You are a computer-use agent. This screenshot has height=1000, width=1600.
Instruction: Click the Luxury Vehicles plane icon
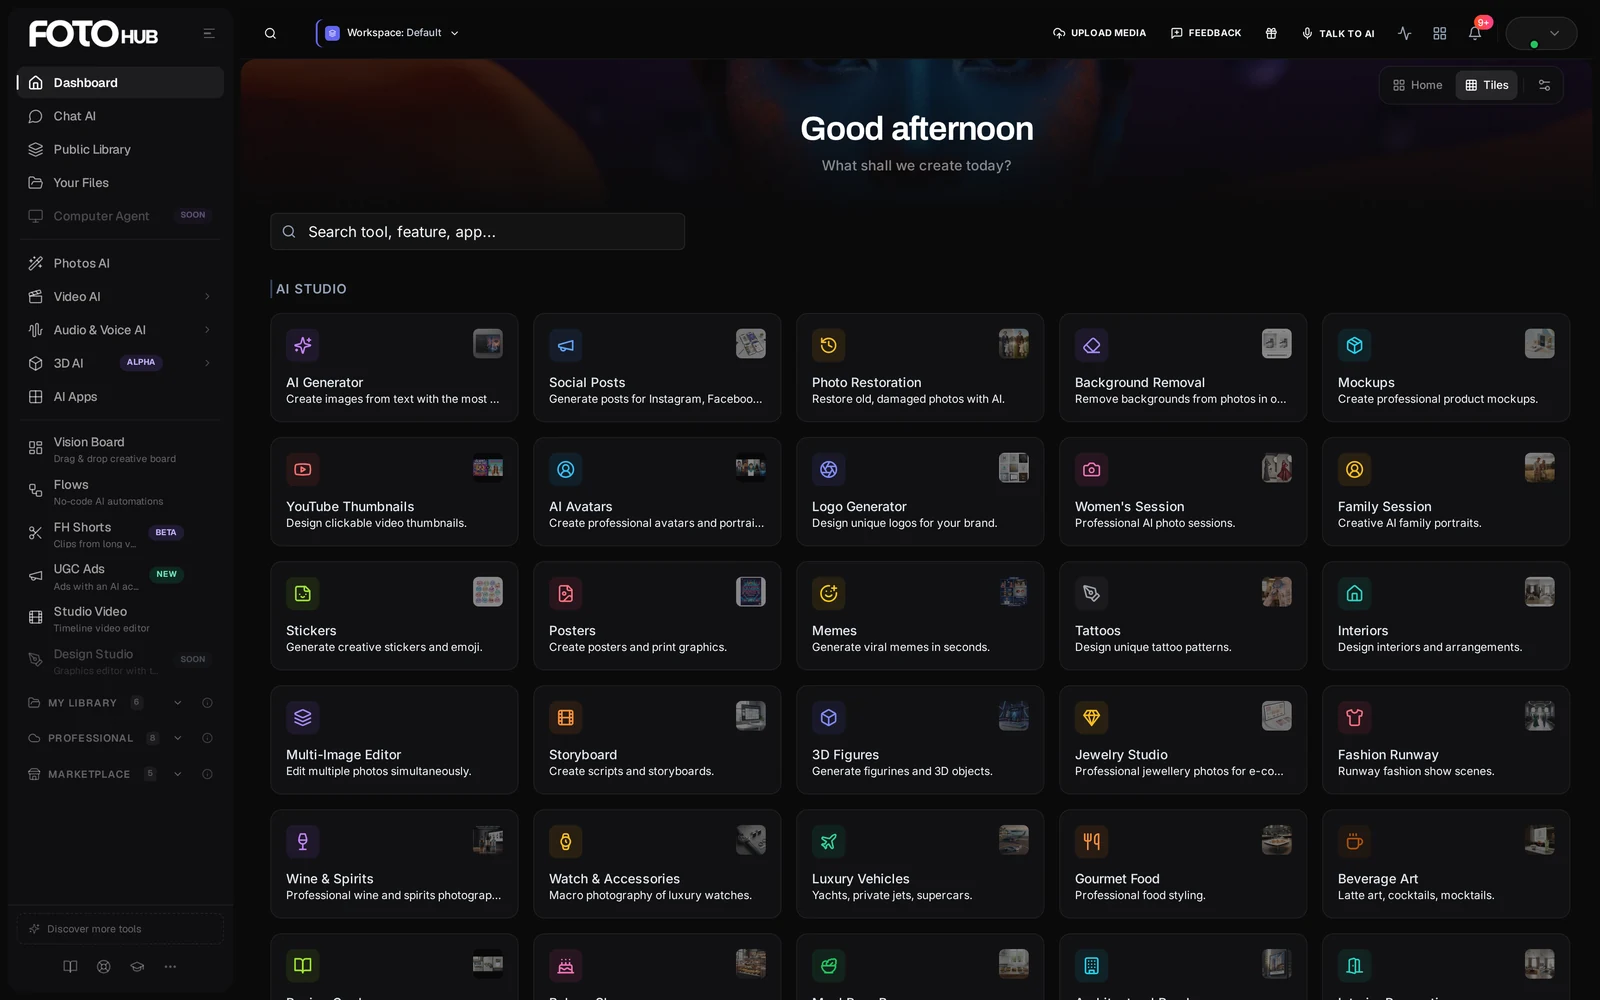point(828,841)
